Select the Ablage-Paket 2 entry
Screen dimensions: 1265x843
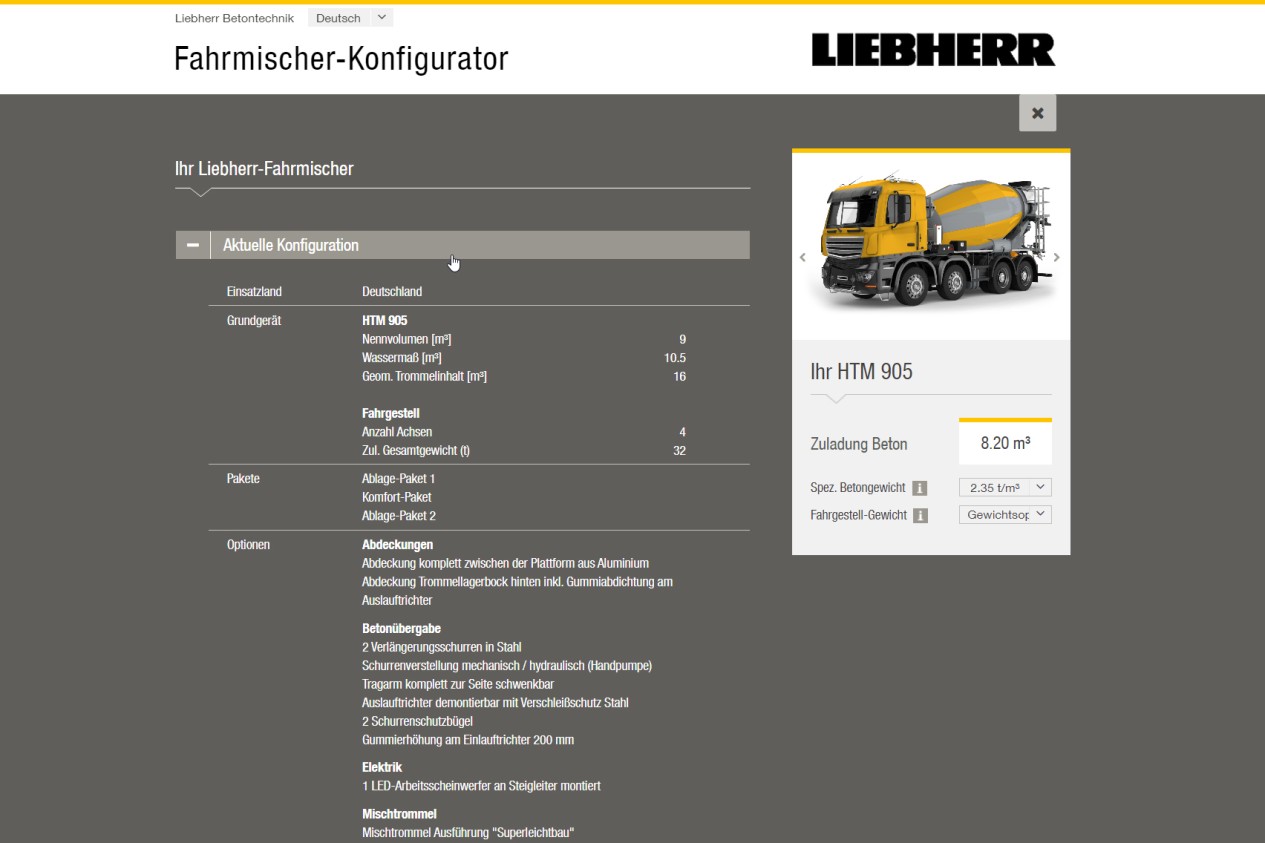point(398,516)
